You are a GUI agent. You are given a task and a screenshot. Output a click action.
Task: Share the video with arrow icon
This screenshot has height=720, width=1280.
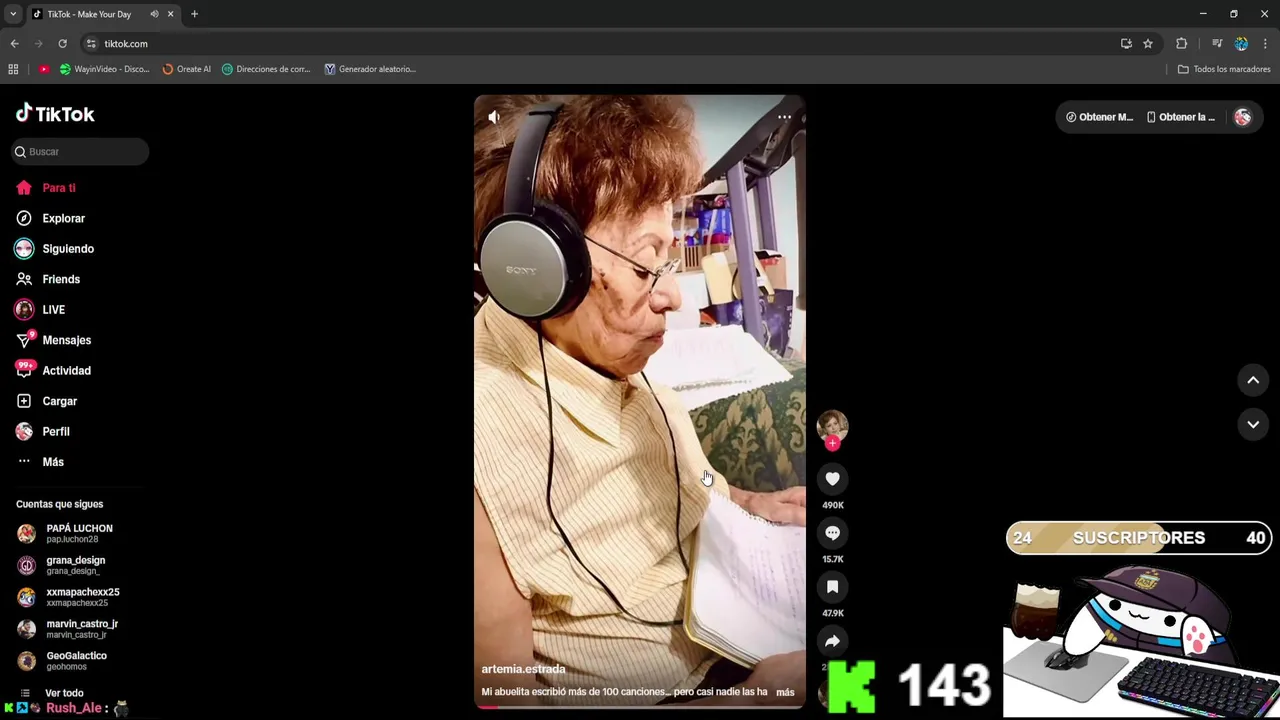tap(832, 641)
